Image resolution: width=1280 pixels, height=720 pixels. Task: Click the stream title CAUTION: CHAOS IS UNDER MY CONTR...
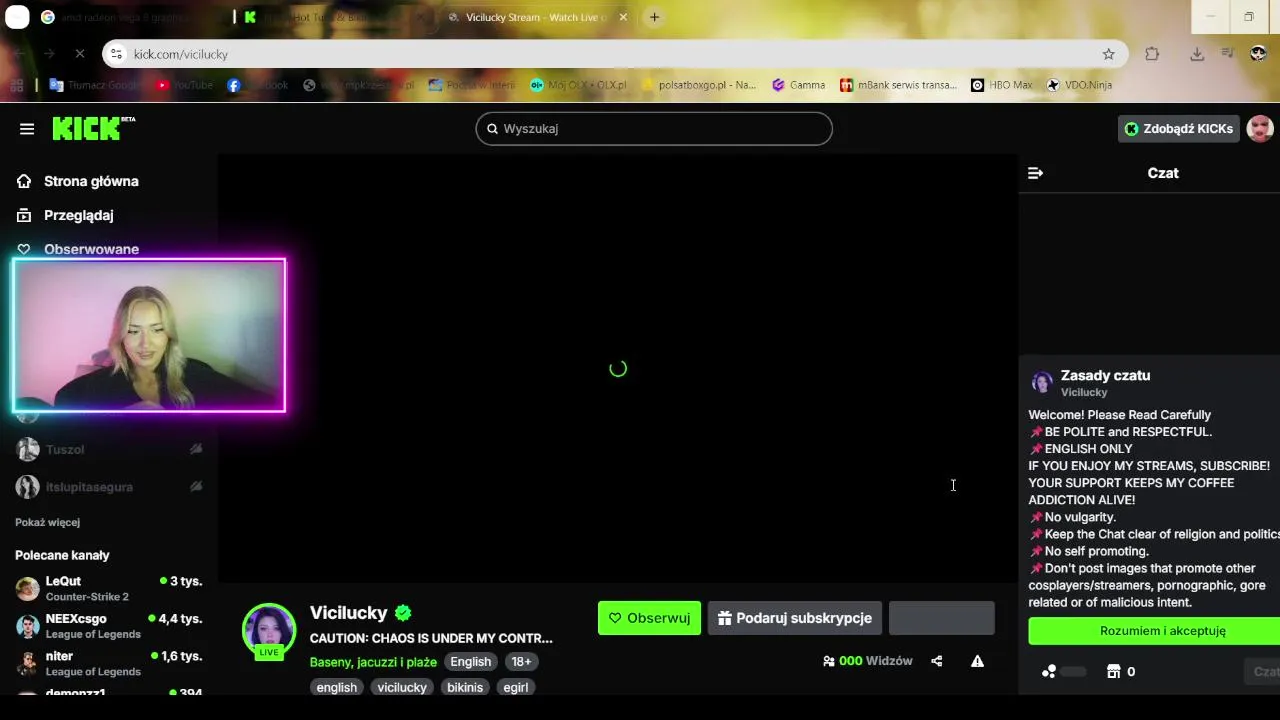coord(431,638)
